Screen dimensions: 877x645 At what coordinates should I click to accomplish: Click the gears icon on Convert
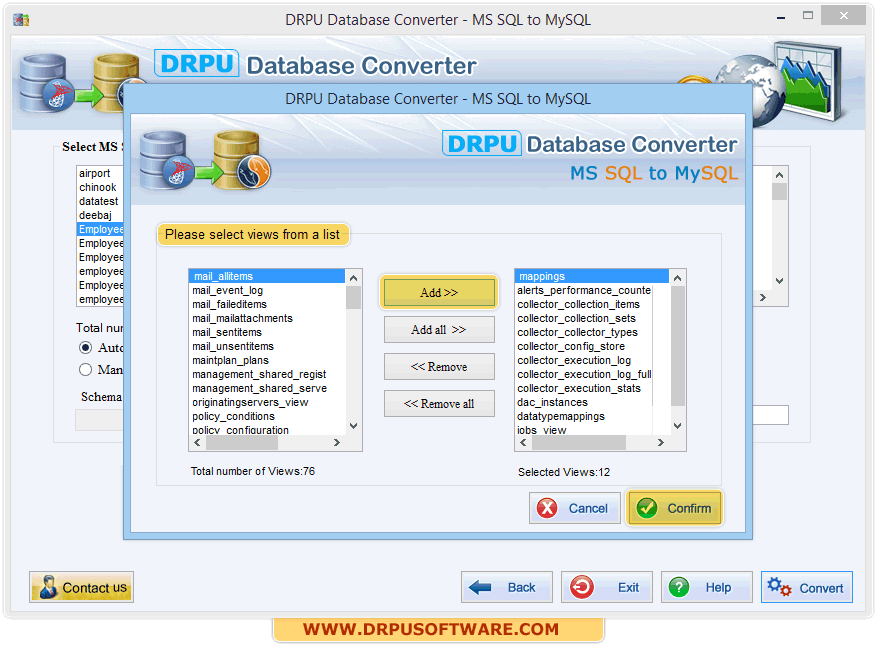779,587
